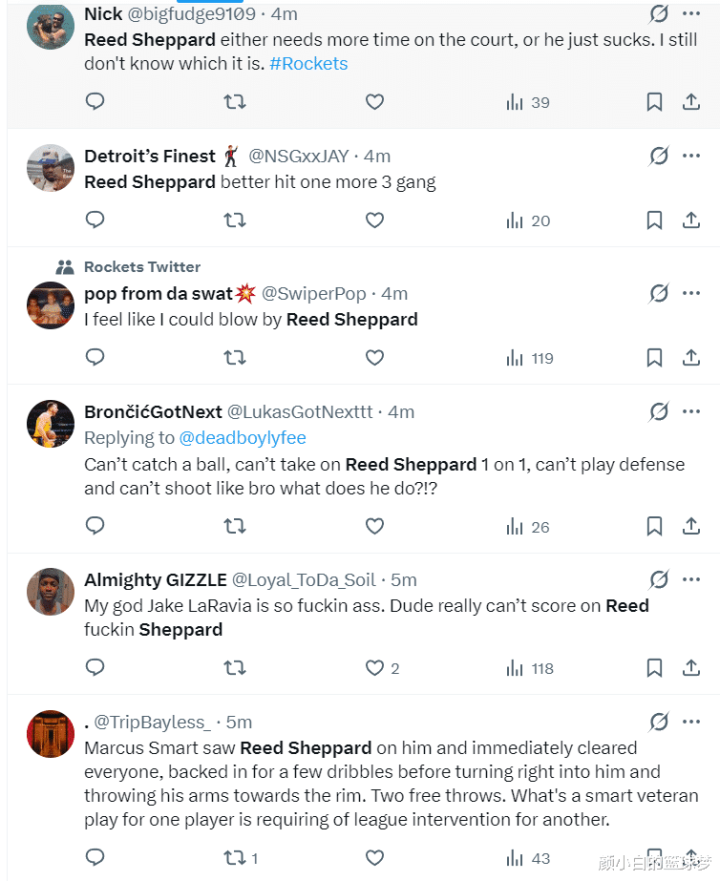Screen dimensions: 720x881
Task: Reply to Nick's Reed Sheppard tweet
Action: [x=95, y=102]
